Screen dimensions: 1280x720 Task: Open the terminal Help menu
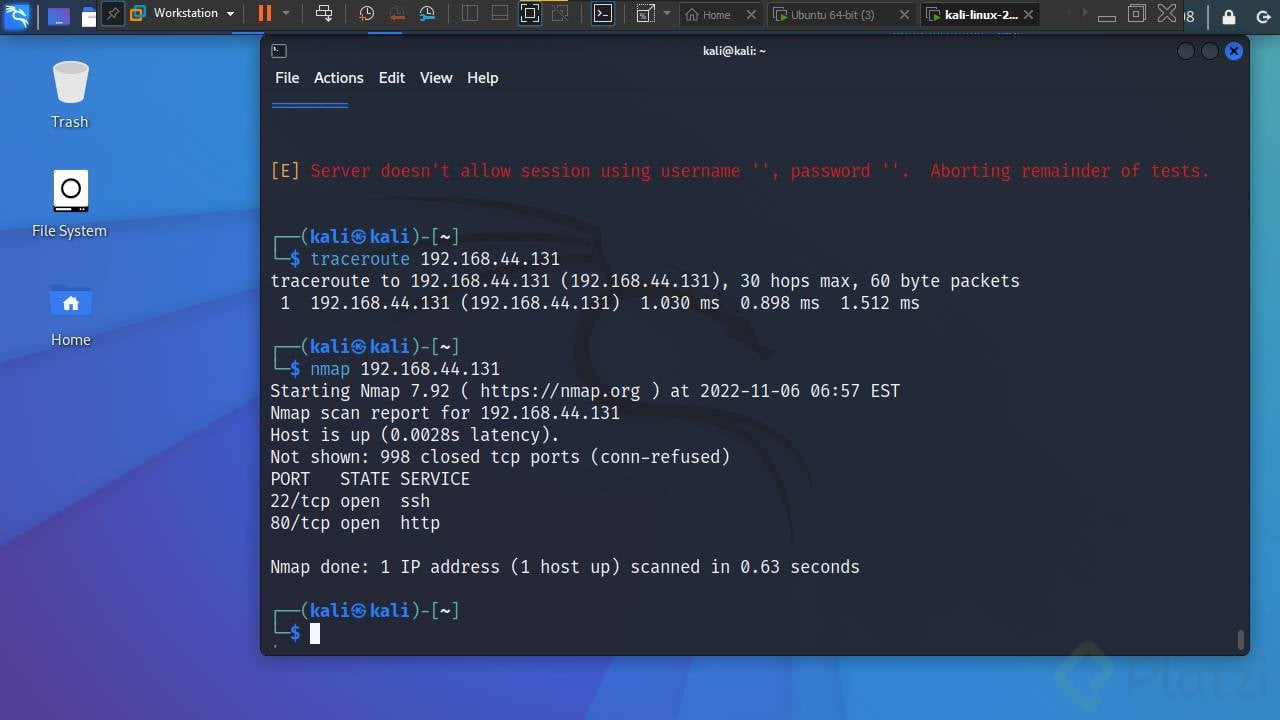483,78
